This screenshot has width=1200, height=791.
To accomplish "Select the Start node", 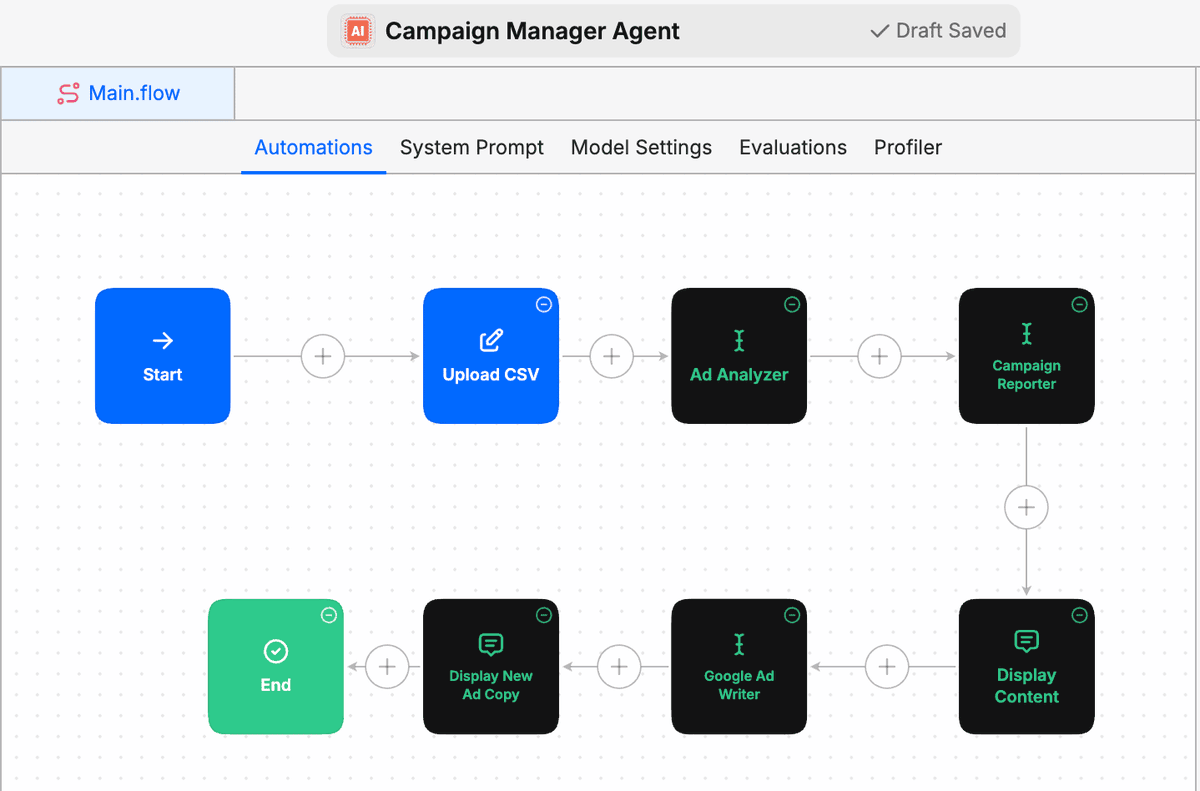I will pos(163,356).
